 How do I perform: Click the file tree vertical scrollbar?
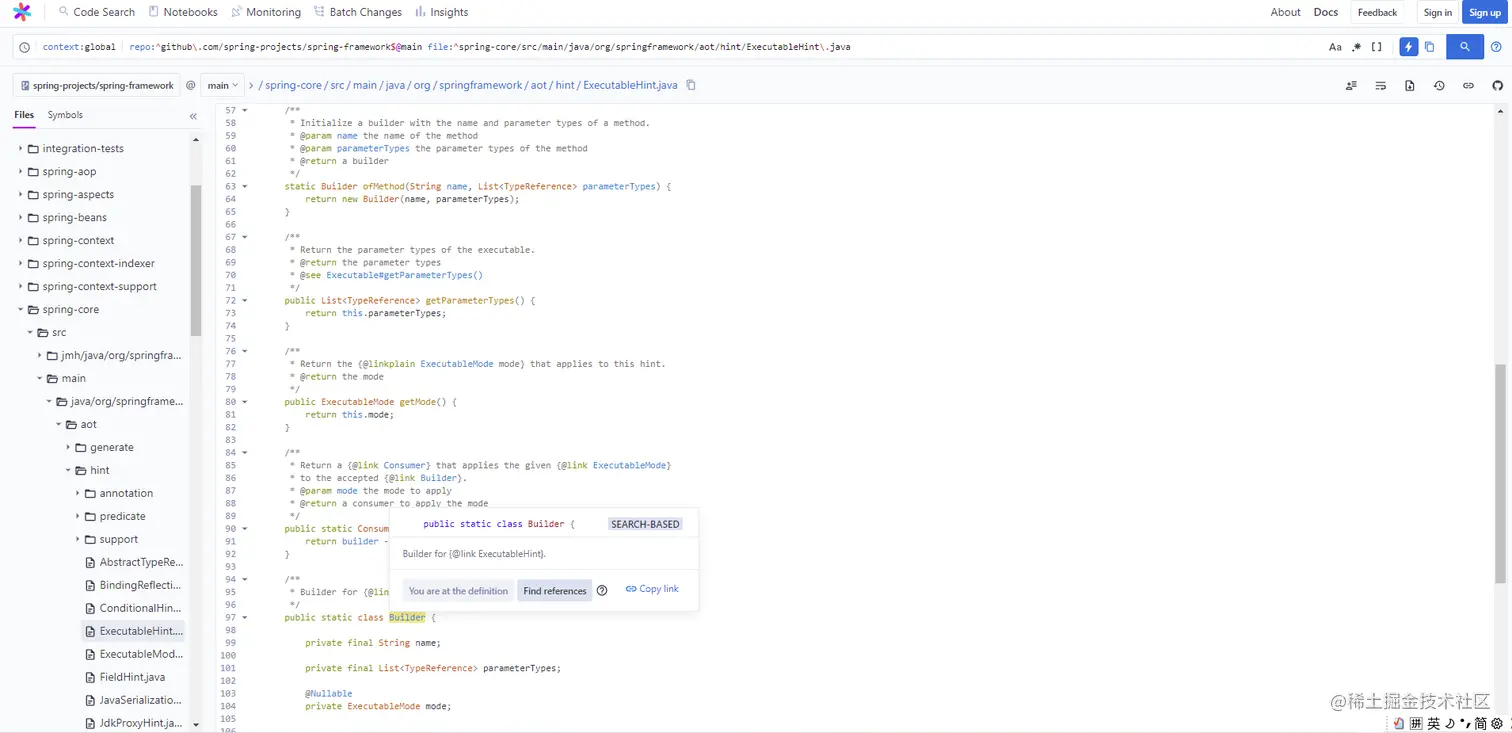196,260
